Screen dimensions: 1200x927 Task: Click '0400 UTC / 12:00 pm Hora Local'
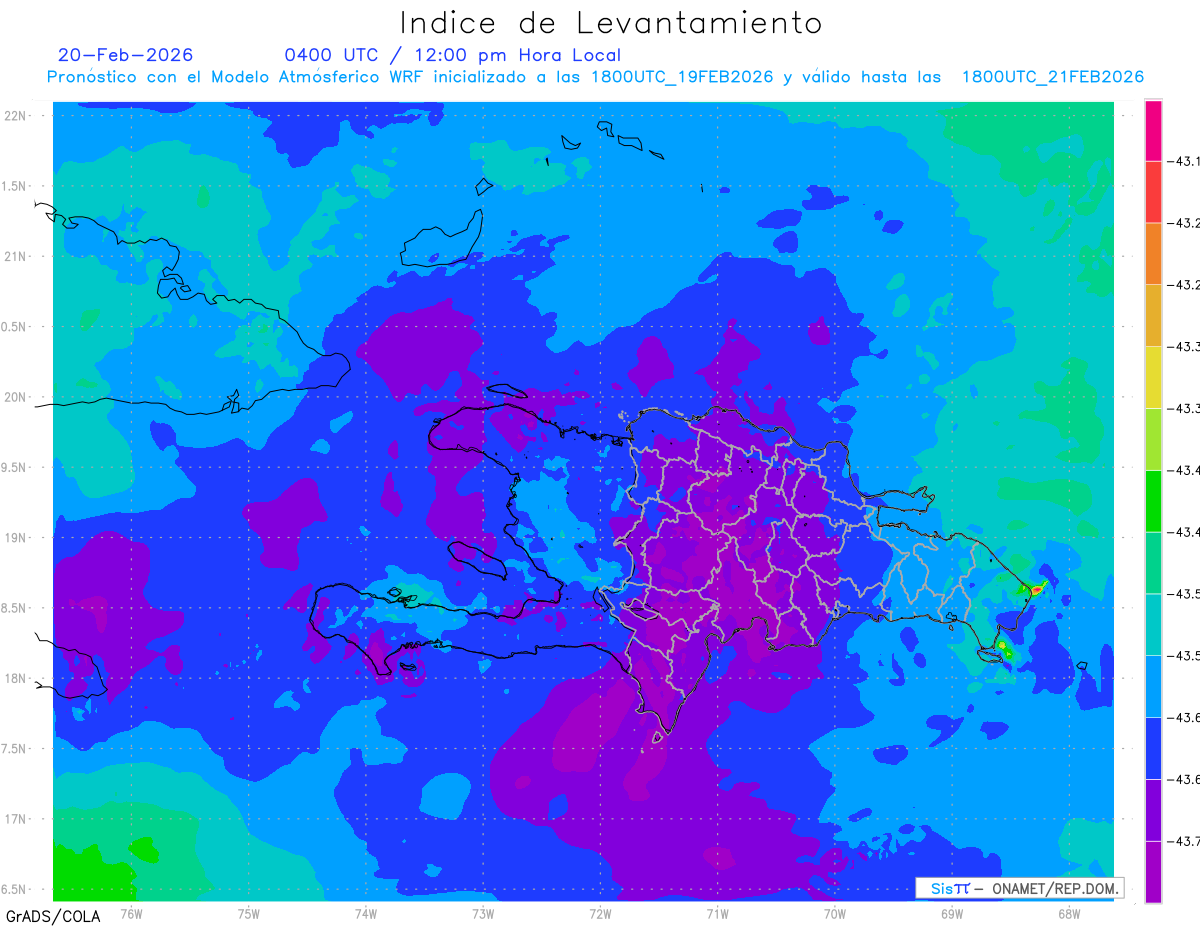click(x=453, y=55)
